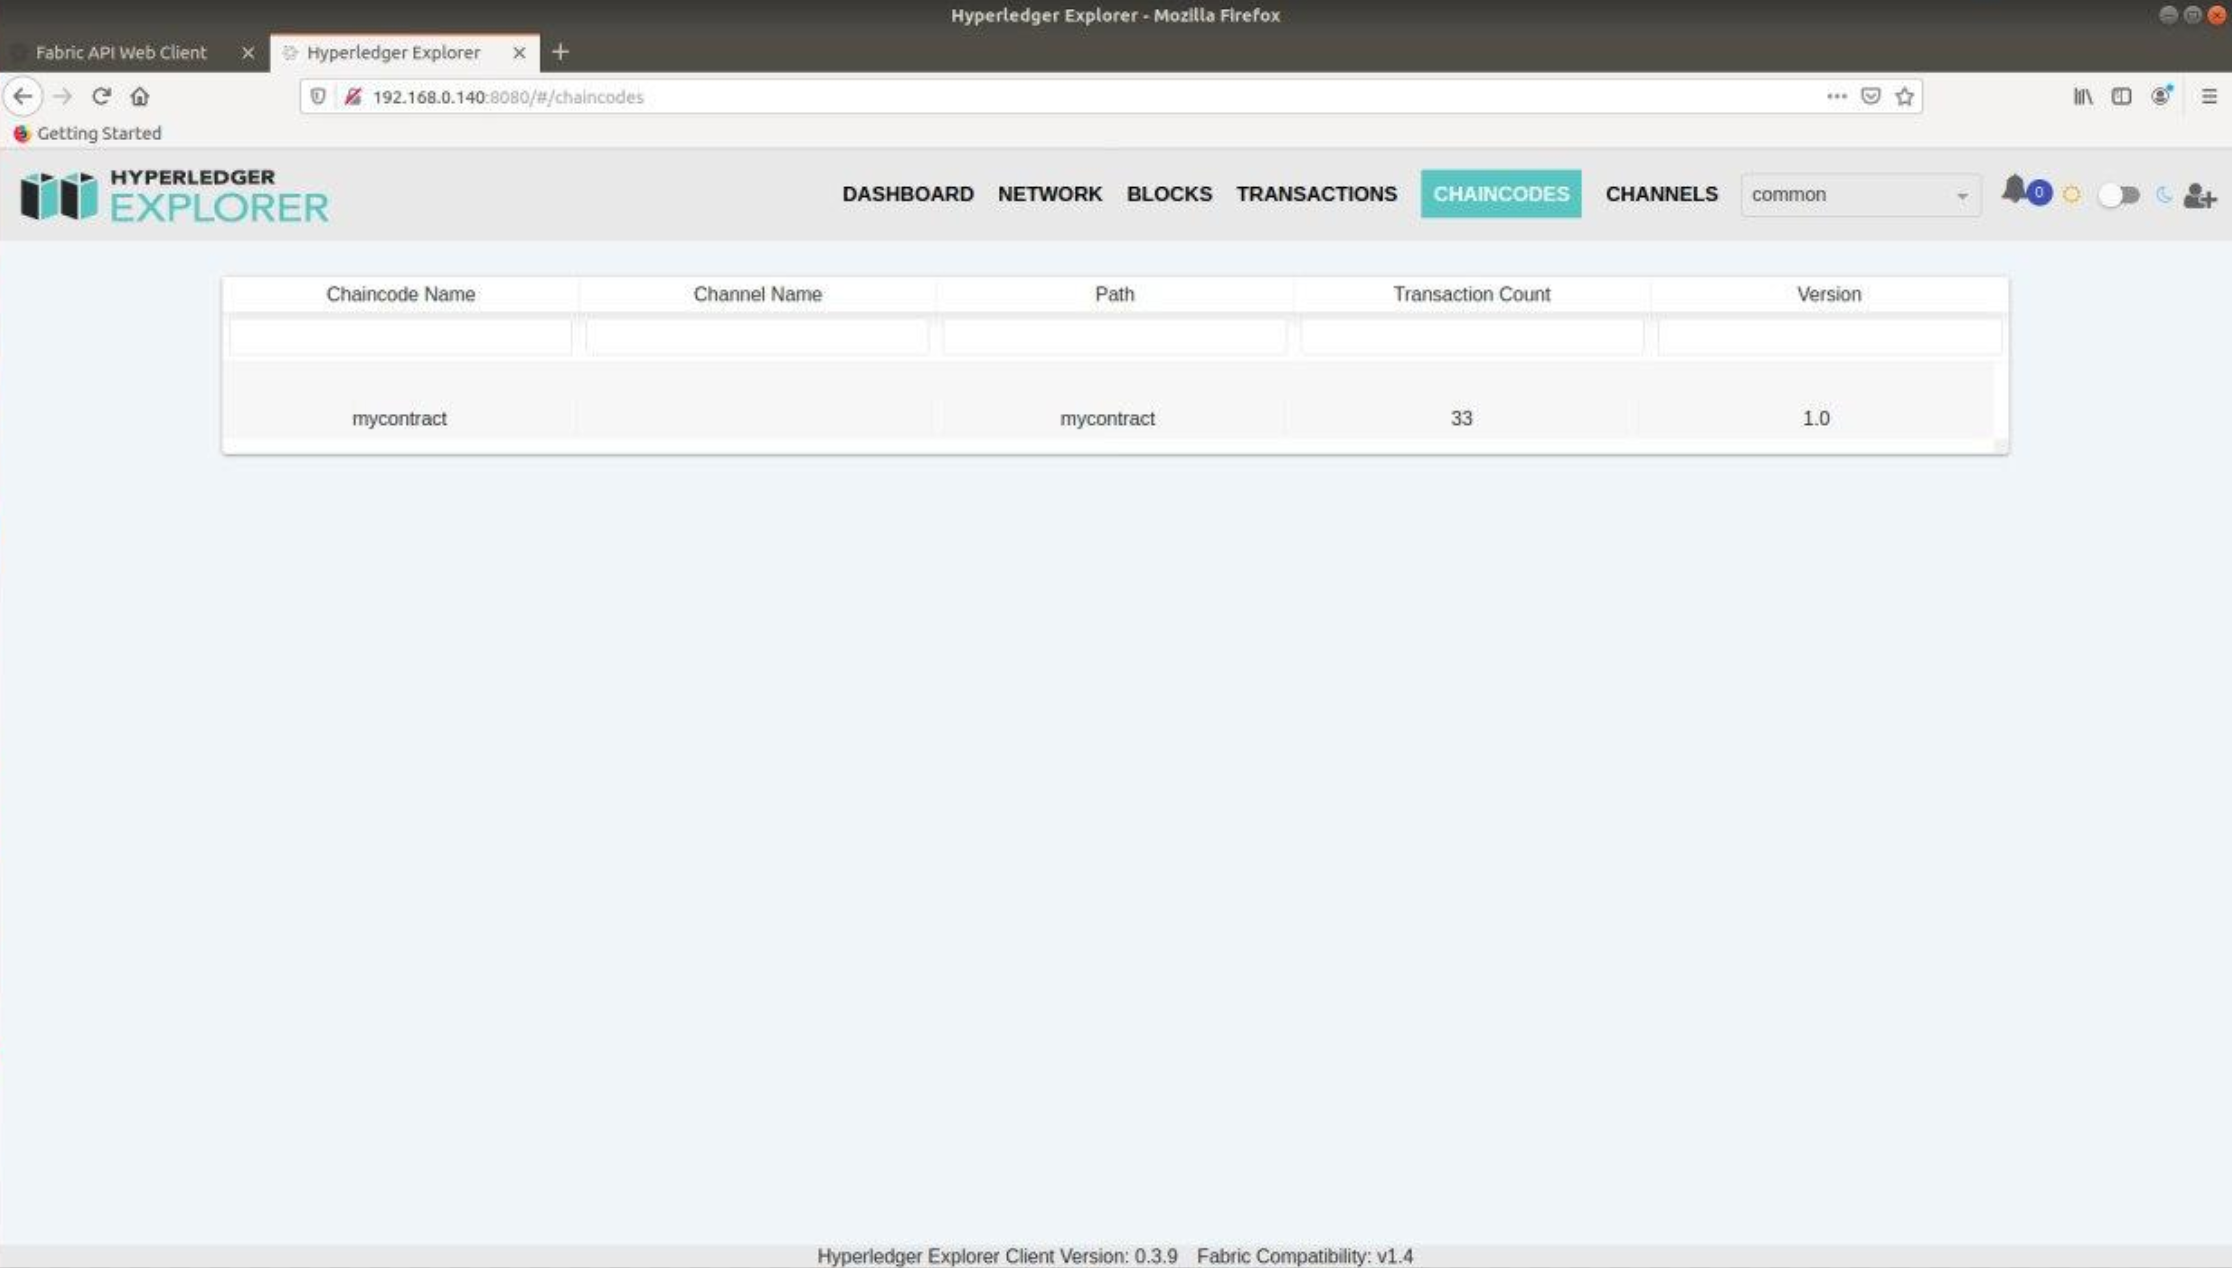Go to the TRANSACTIONS page
The image size is (2234, 1272).
[1316, 195]
